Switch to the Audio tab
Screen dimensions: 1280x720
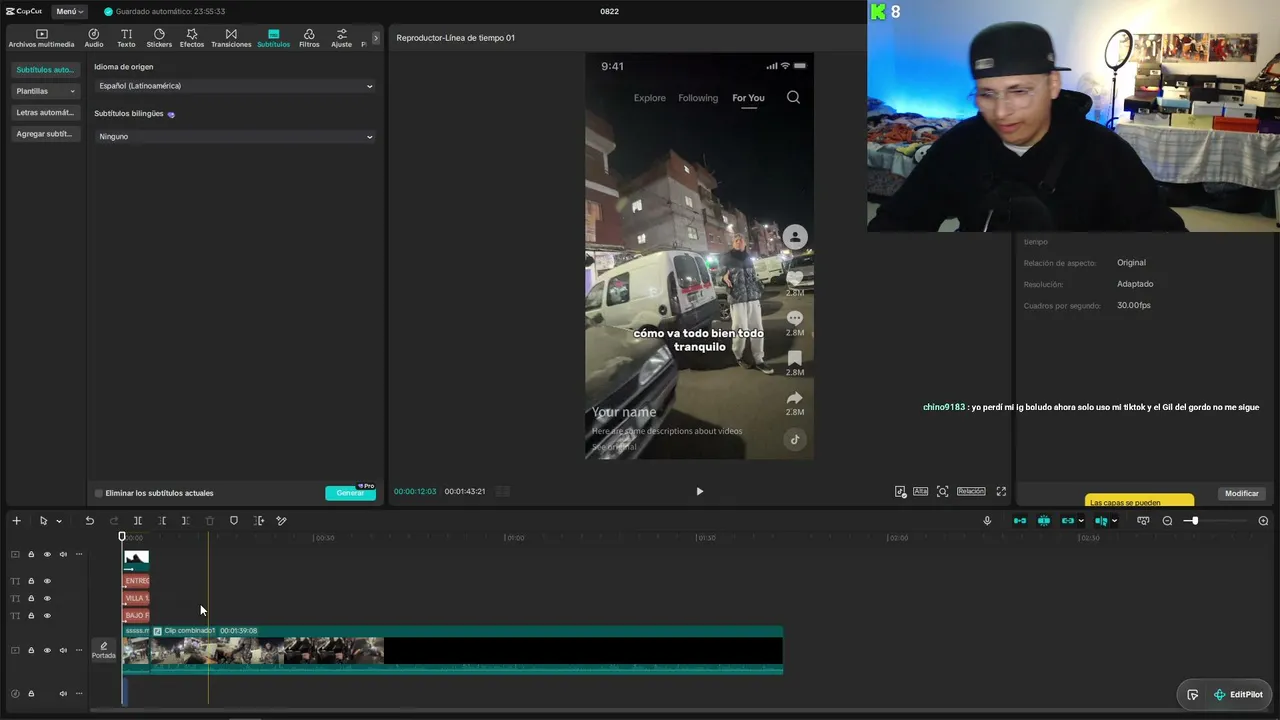[x=94, y=38]
